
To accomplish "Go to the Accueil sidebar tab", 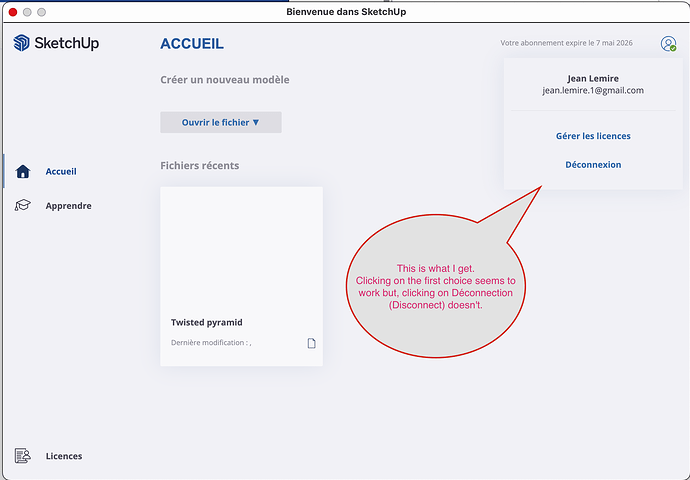I will (61, 171).
